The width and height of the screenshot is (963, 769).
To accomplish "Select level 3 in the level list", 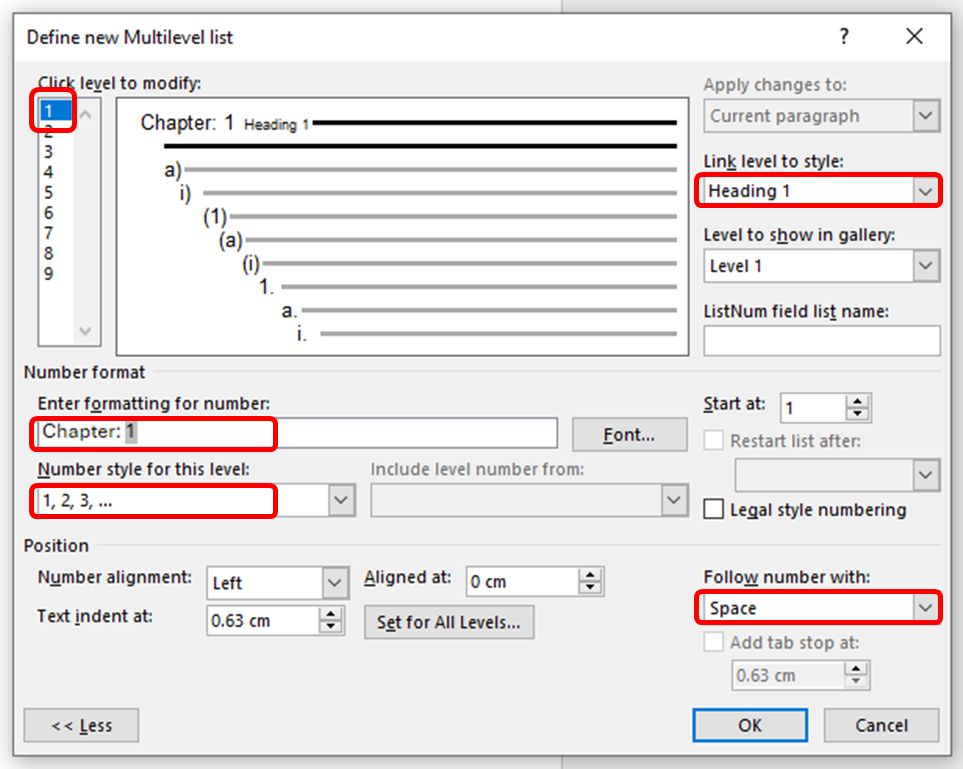I will click(x=48, y=152).
